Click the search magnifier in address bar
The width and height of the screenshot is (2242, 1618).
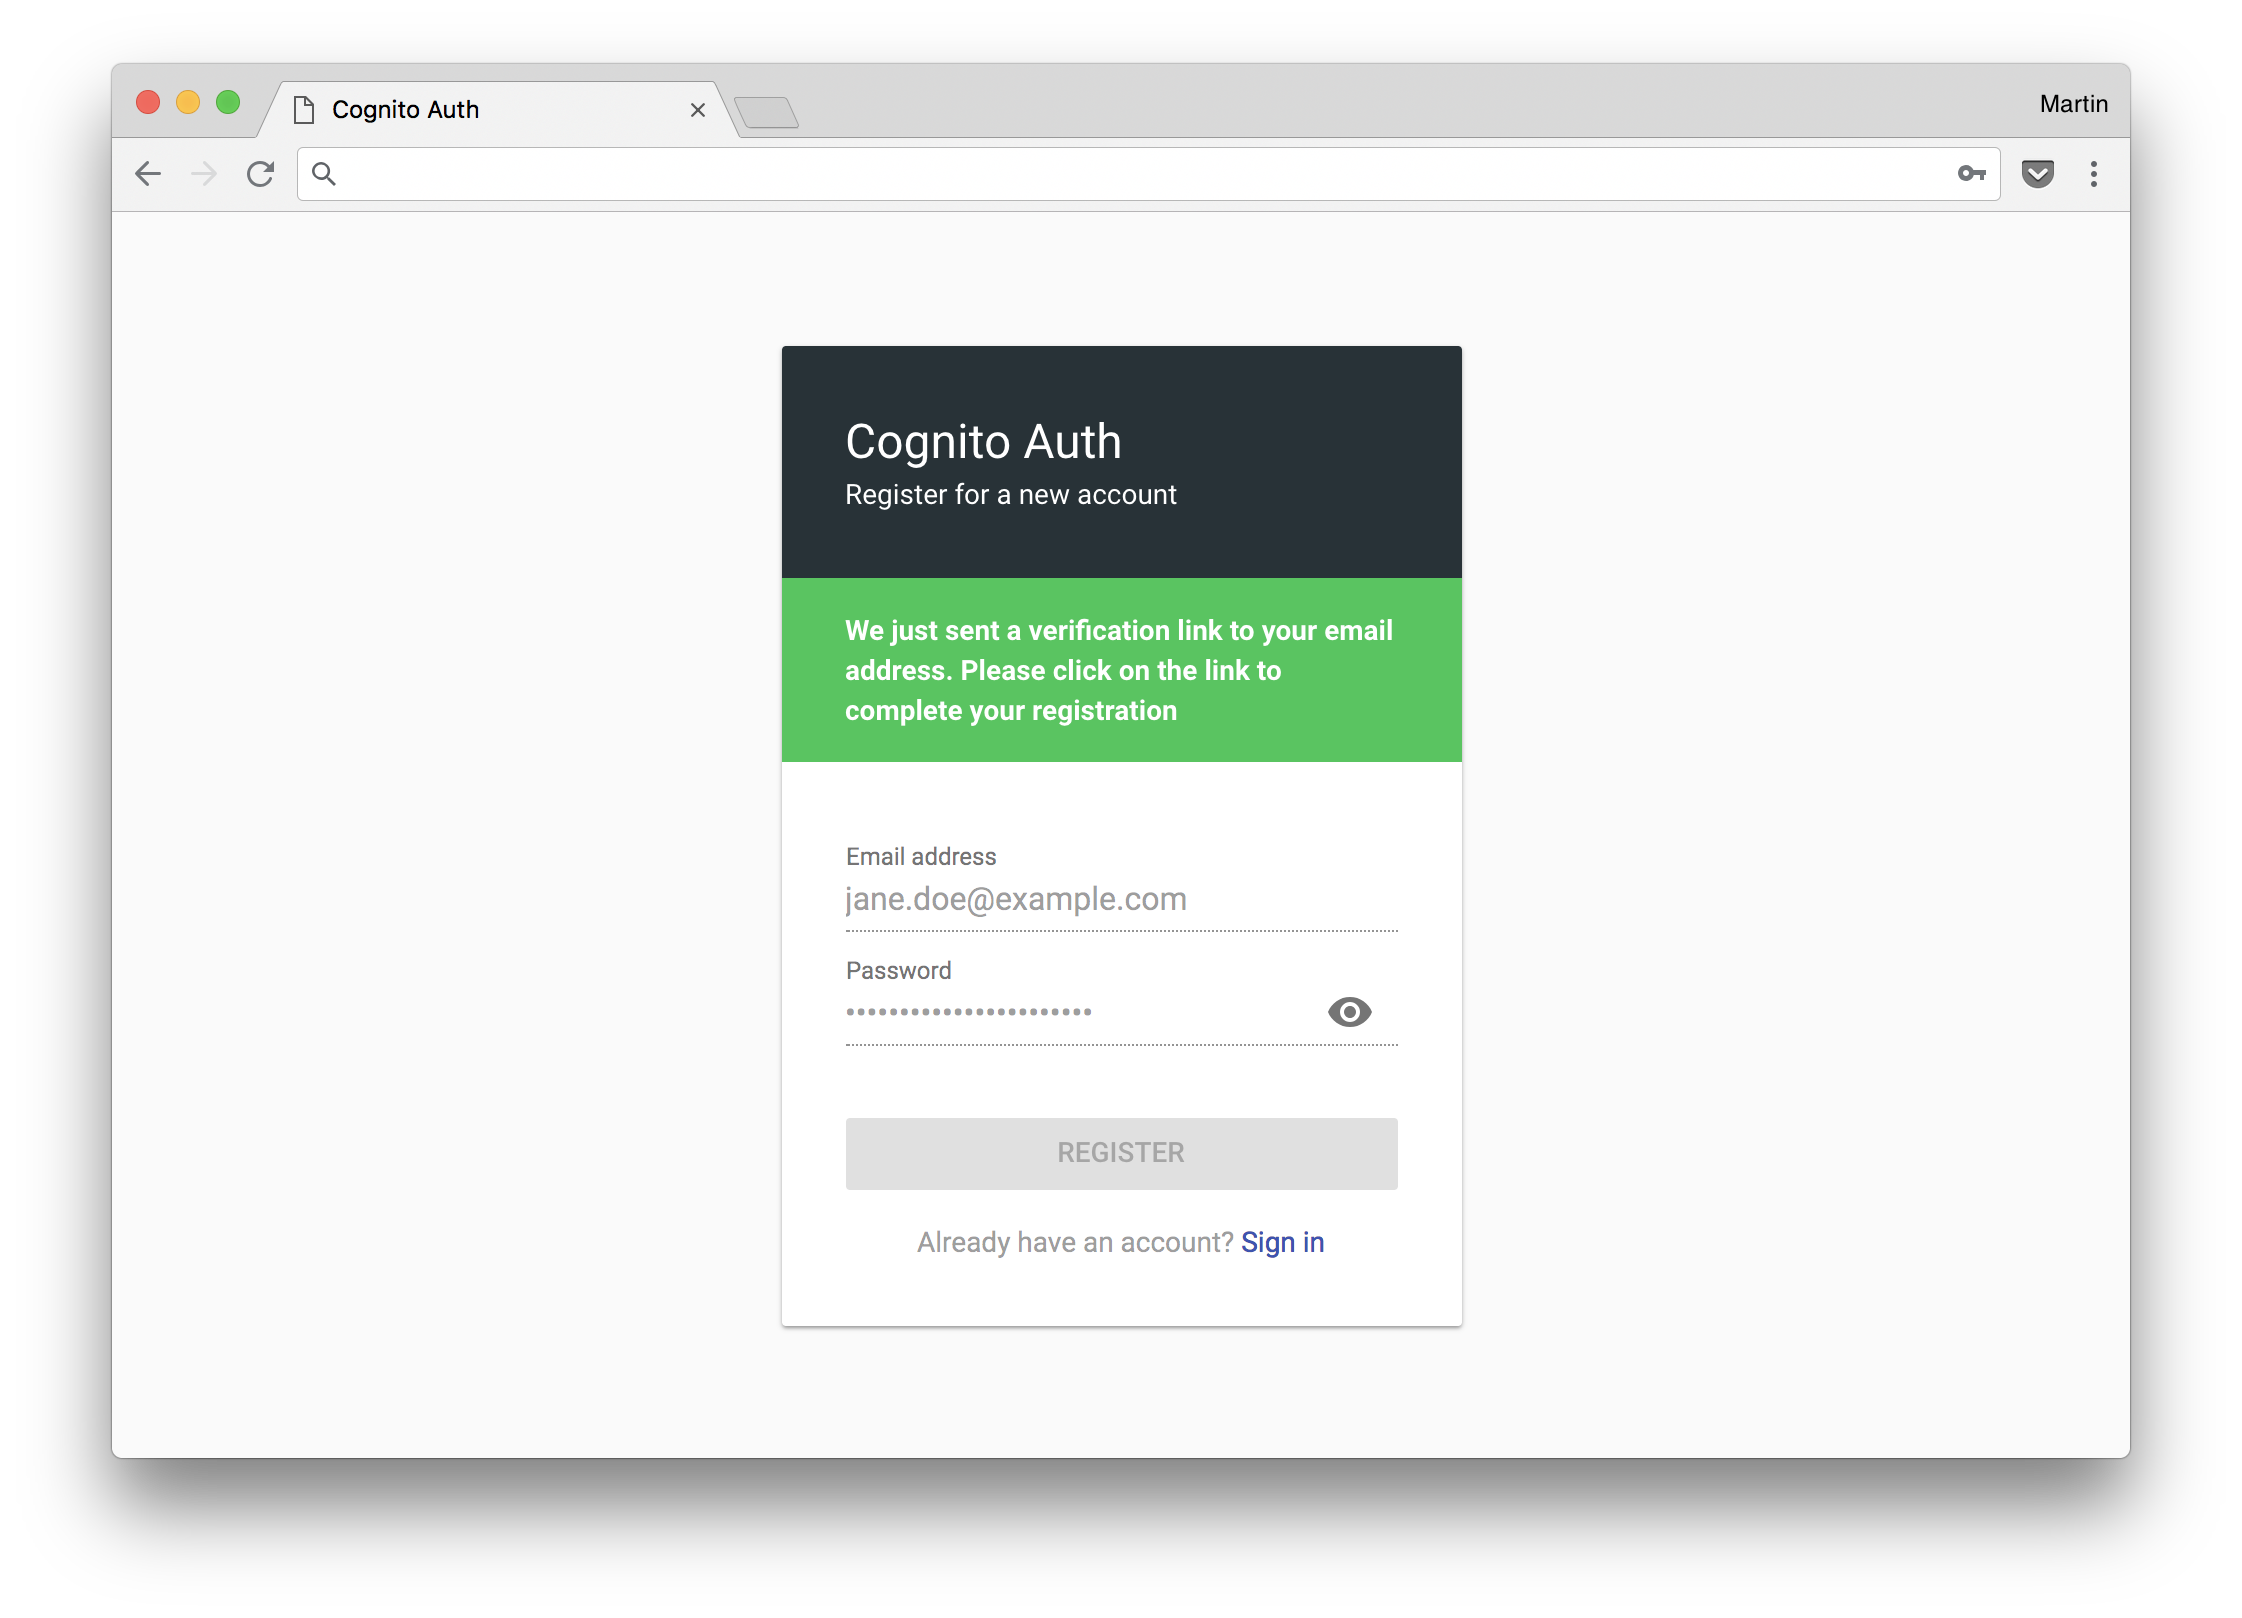323,174
